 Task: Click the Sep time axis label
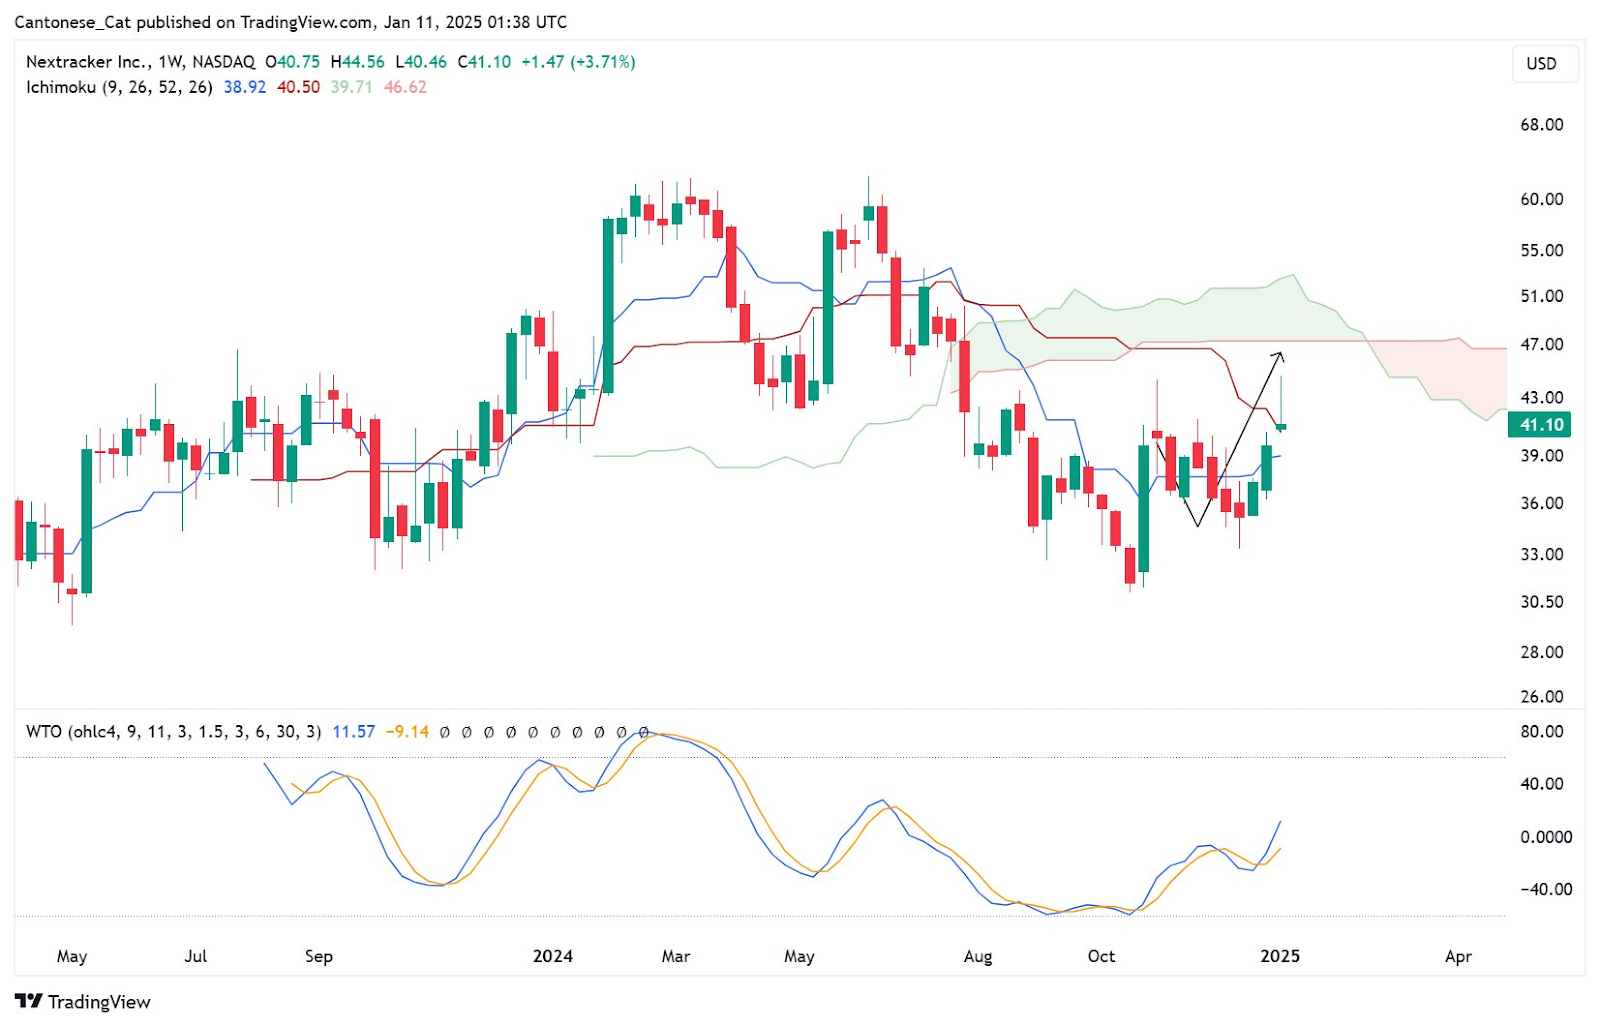click(x=319, y=956)
